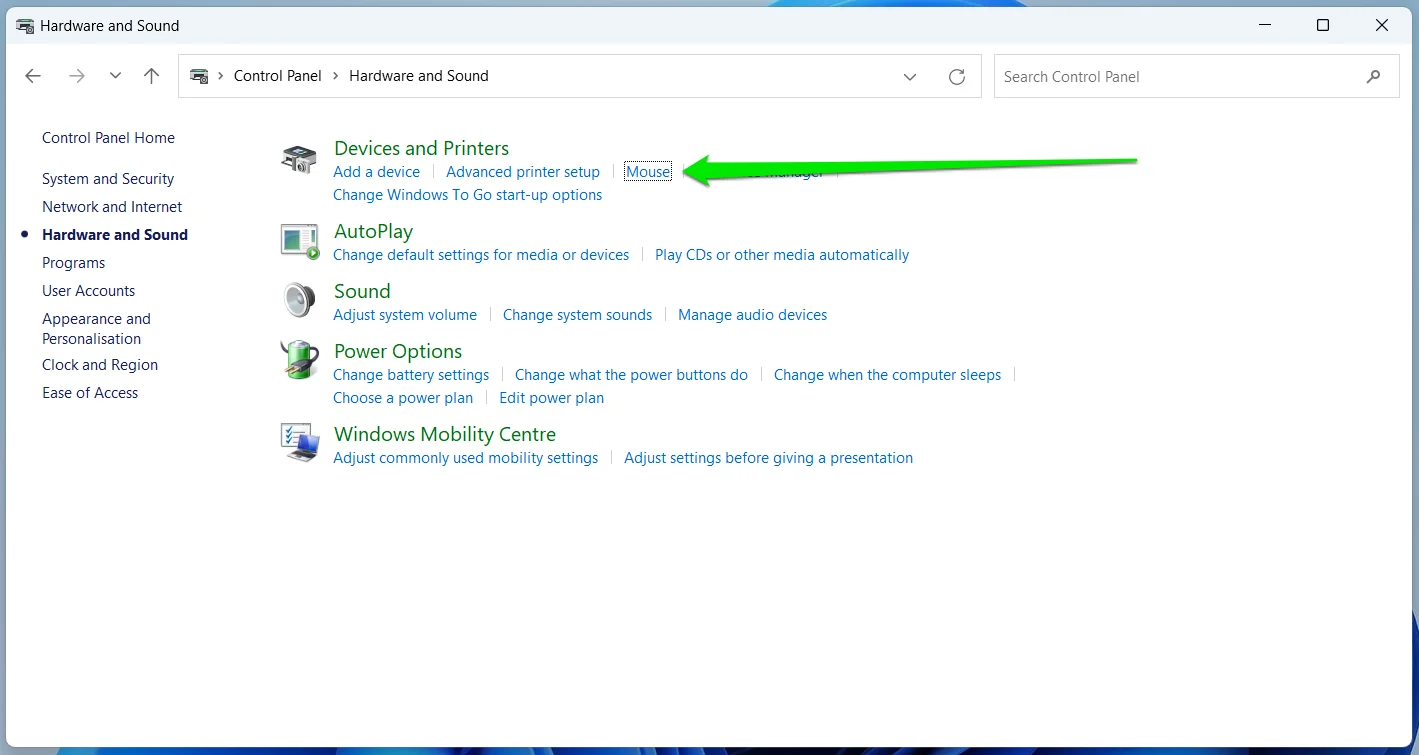Navigate to Control Panel via the breadcrumb

(x=277, y=75)
